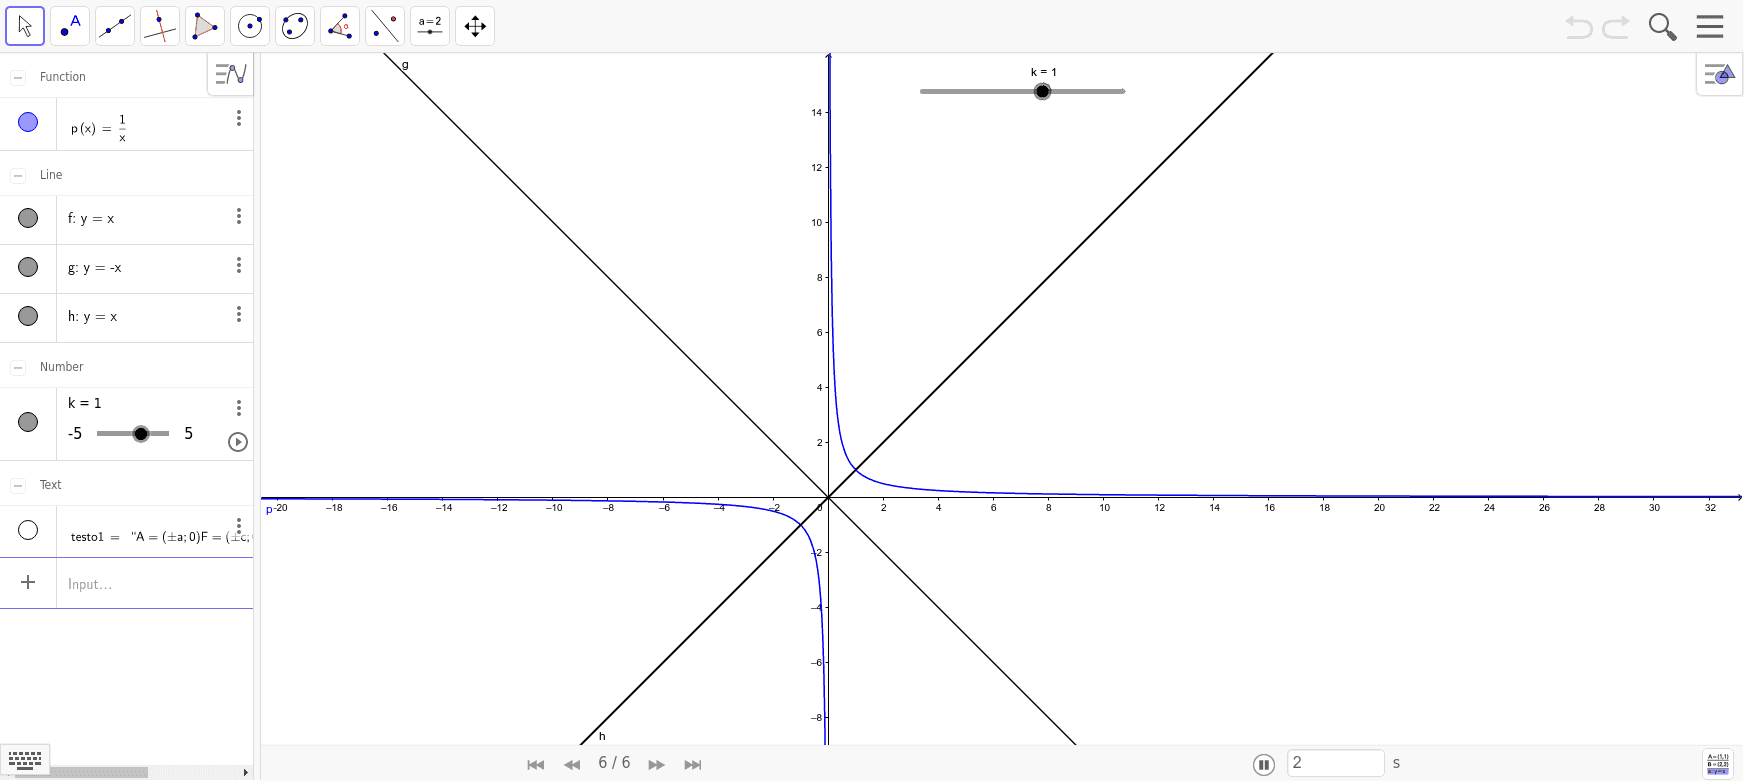Open more options for line g
The width and height of the screenshot is (1744, 782).
coord(239,265)
